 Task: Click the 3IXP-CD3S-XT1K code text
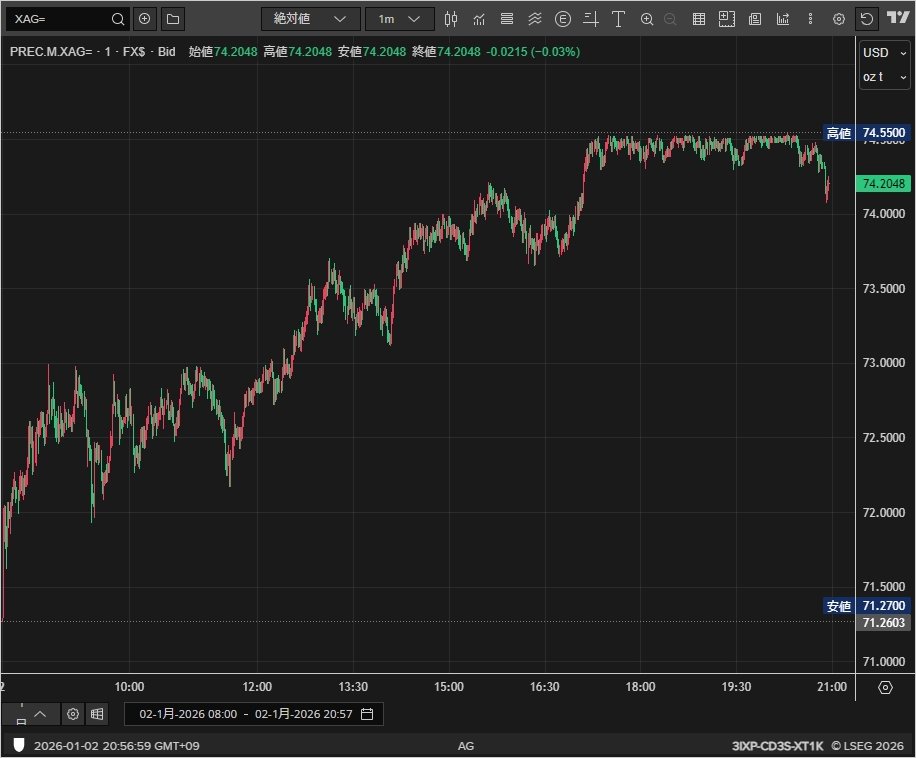[x=777, y=746]
